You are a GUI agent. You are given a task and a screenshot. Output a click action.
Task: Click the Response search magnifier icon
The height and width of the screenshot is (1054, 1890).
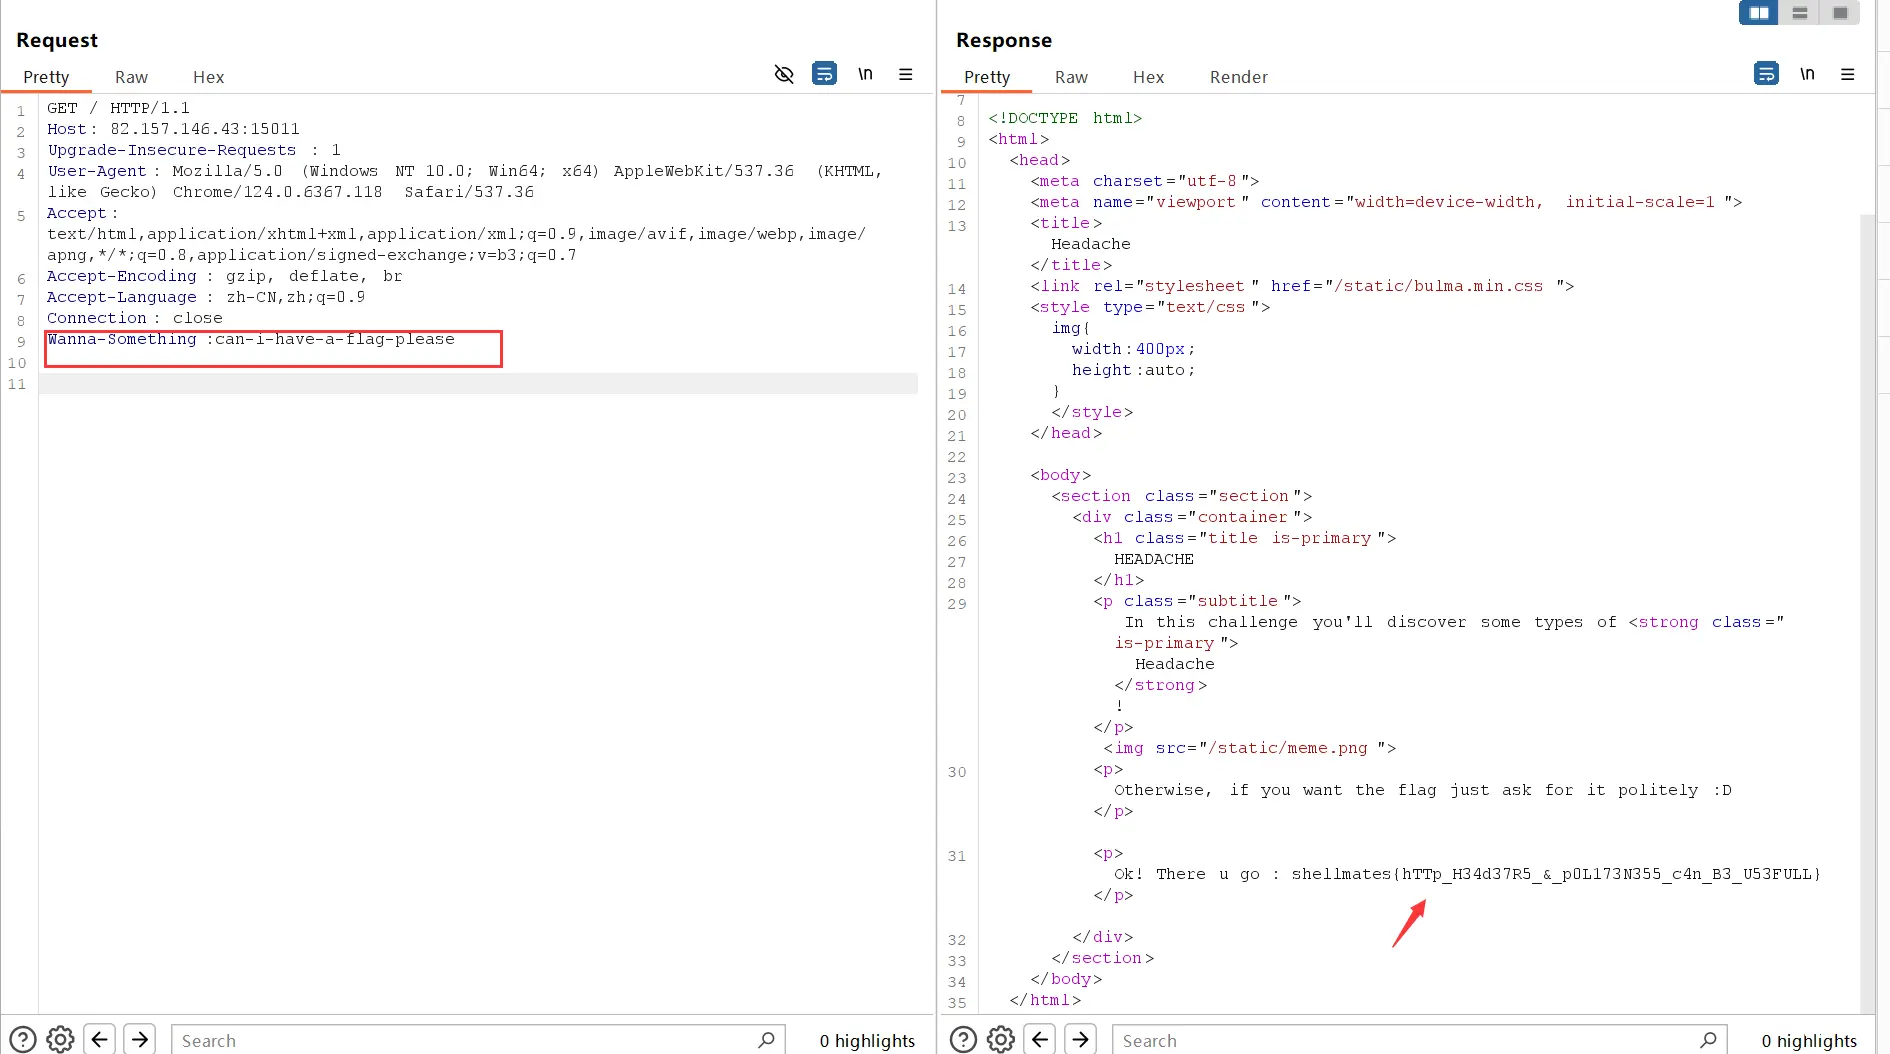(x=1709, y=1040)
